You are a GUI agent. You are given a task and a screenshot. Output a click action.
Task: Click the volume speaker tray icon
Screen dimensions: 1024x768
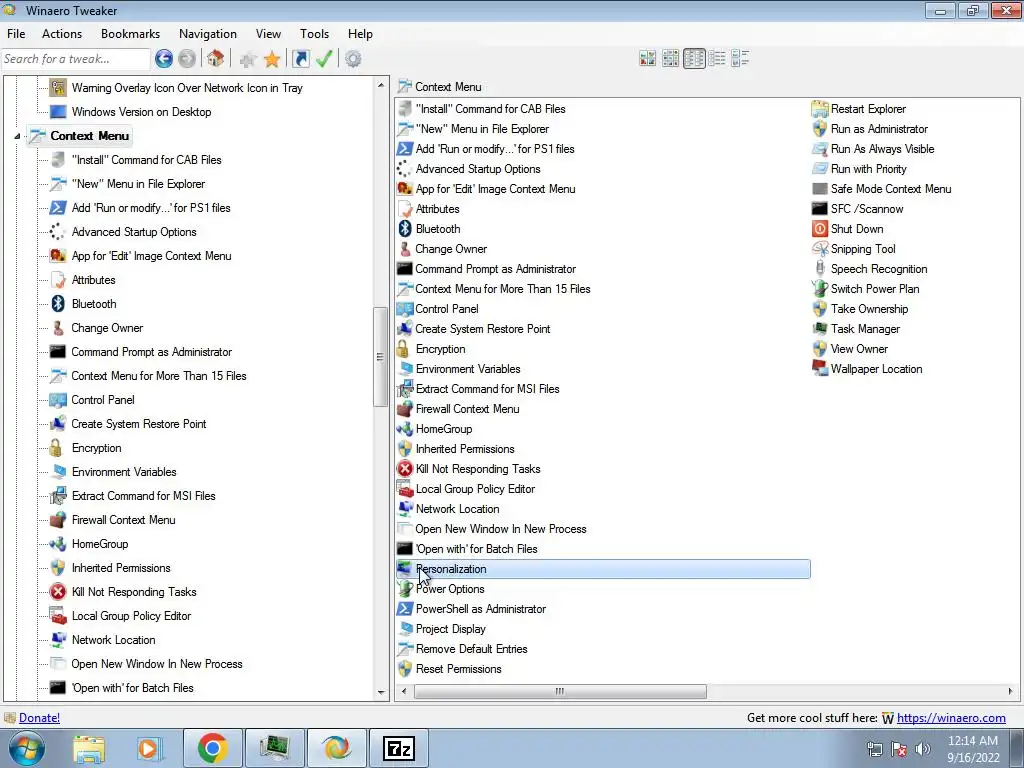[923, 749]
